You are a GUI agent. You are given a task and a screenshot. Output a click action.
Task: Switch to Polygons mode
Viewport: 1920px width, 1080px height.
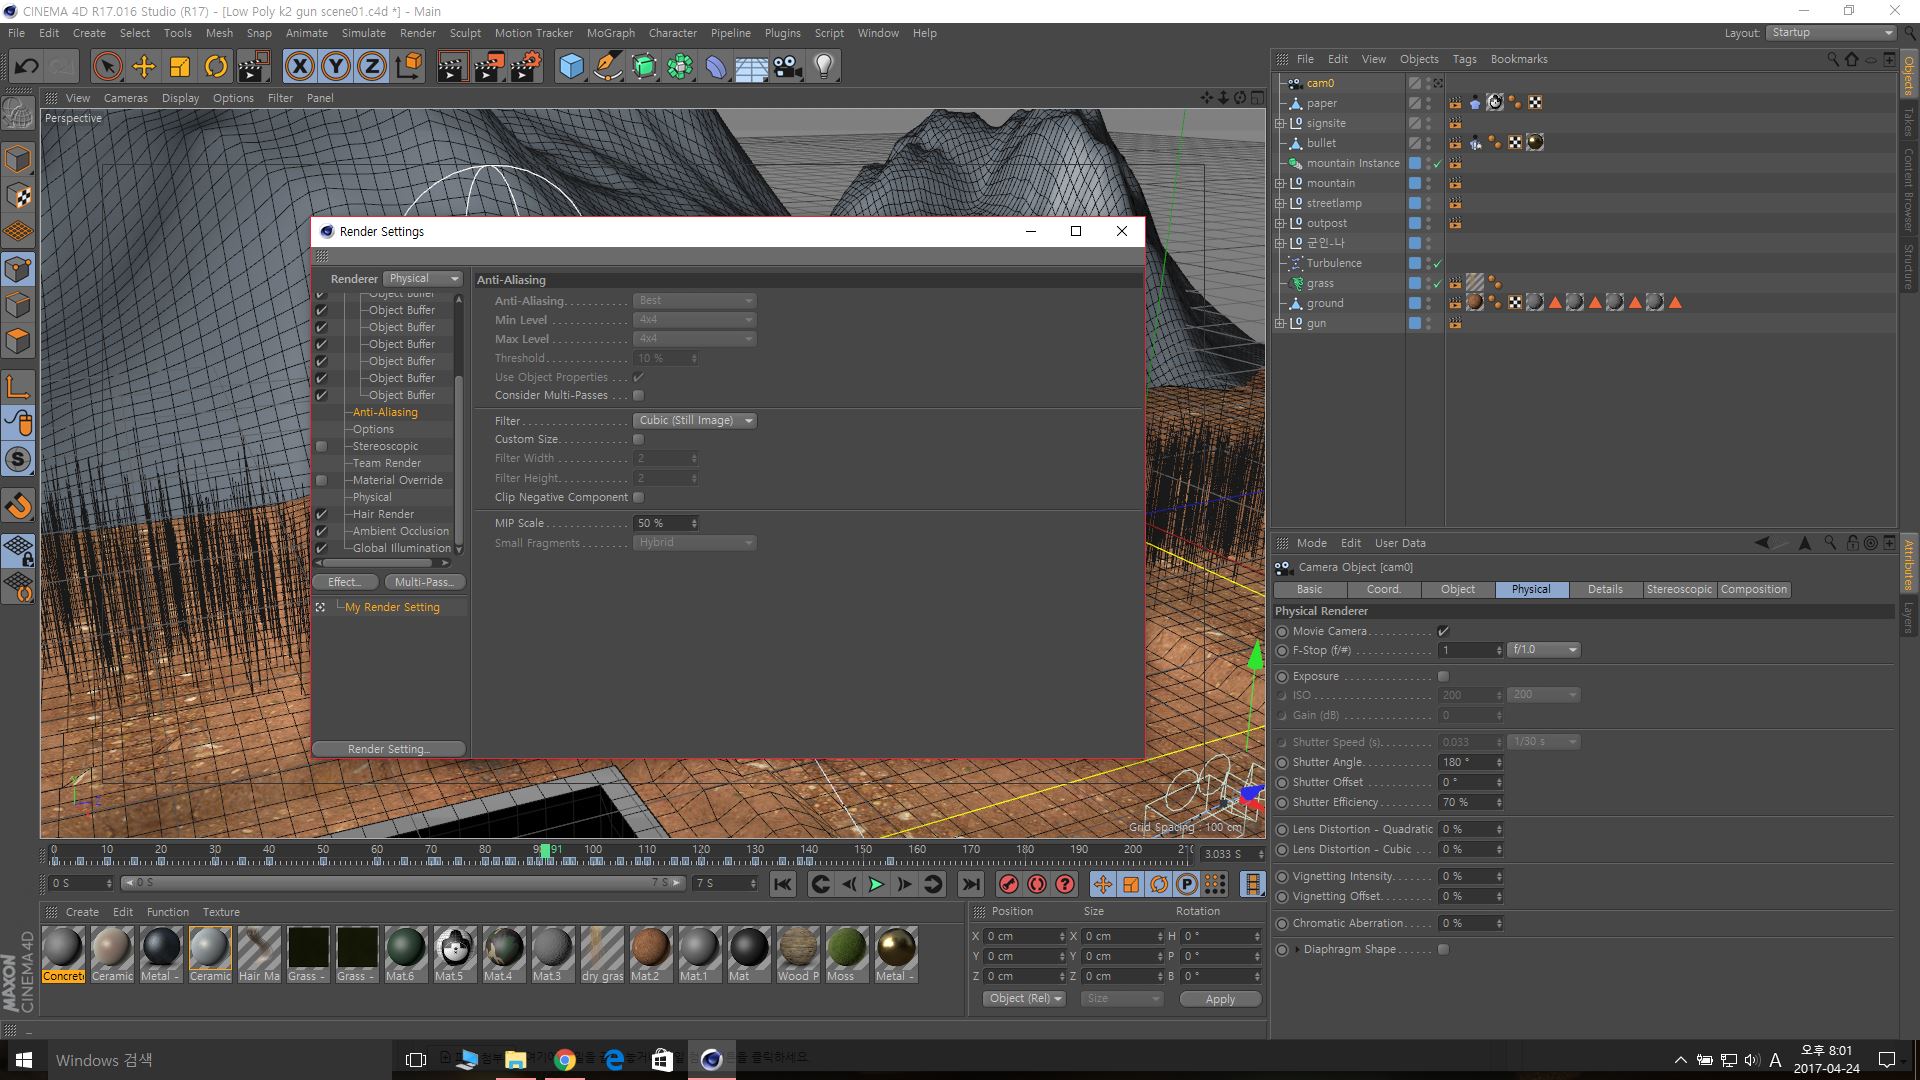(18, 341)
